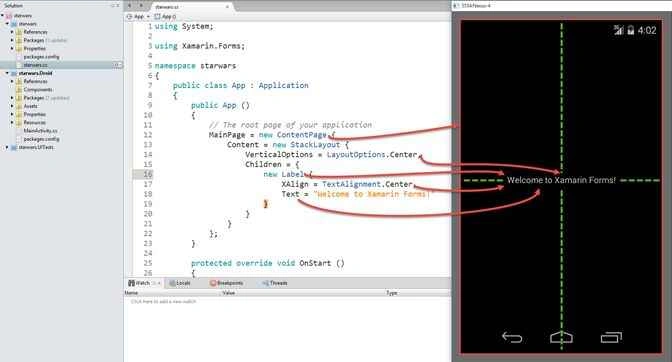The width and height of the screenshot is (672, 362).
Task: Select the Components folder row
Action: tap(38, 90)
